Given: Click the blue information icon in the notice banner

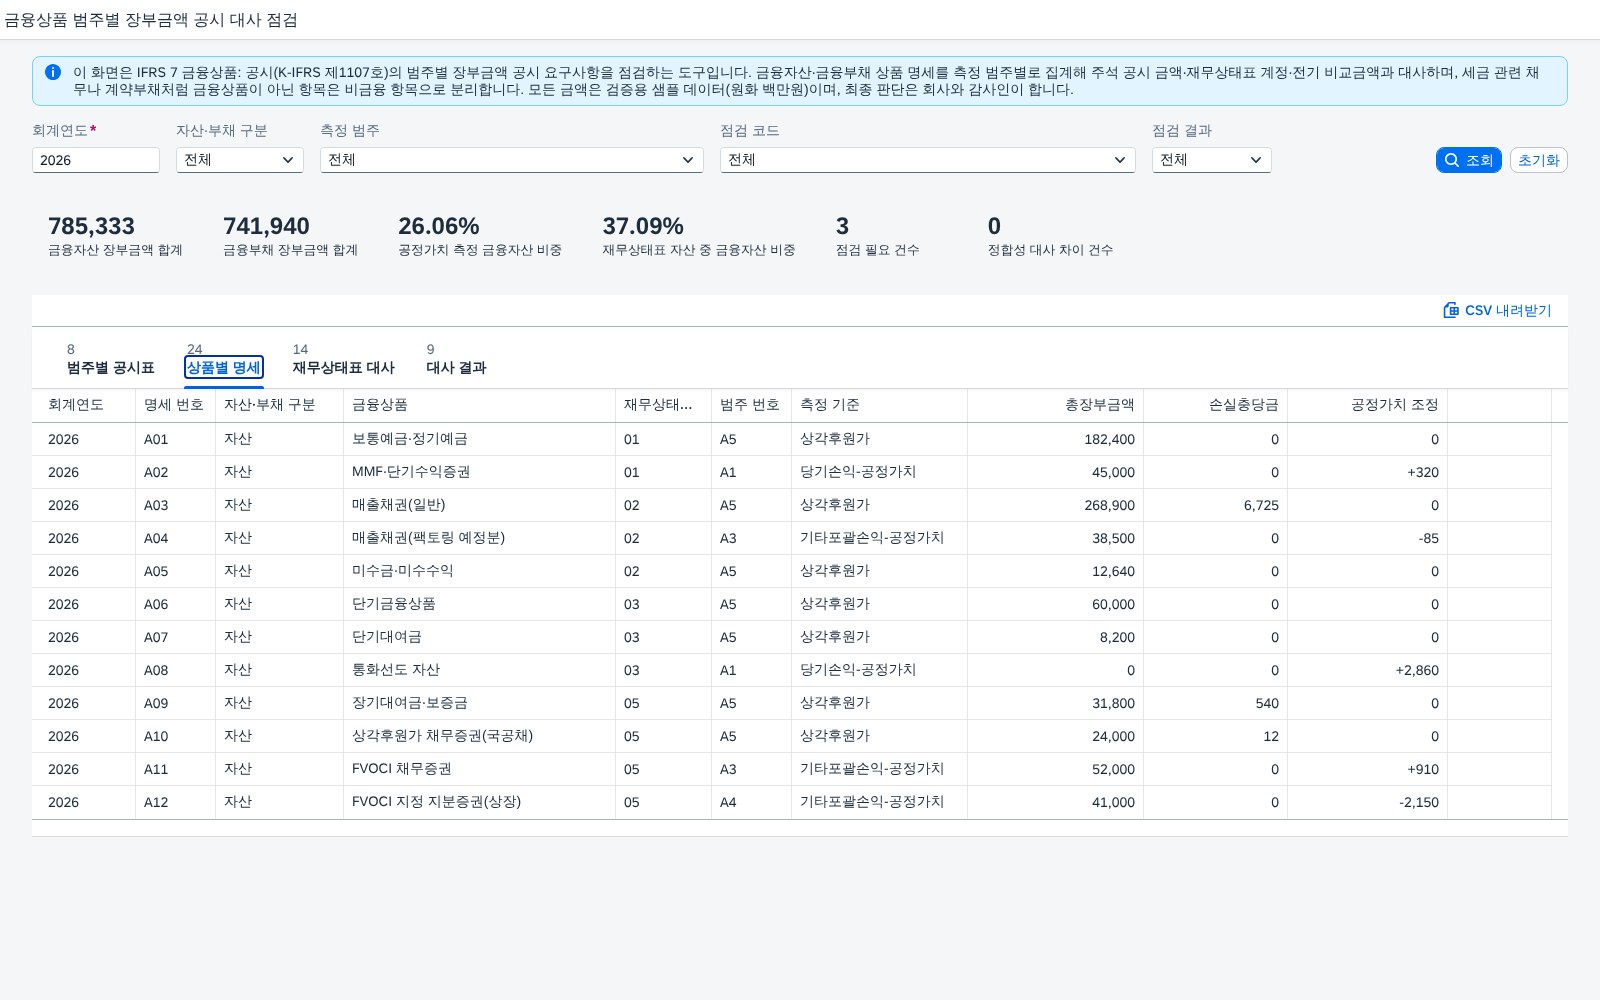Looking at the screenshot, I should [53, 72].
